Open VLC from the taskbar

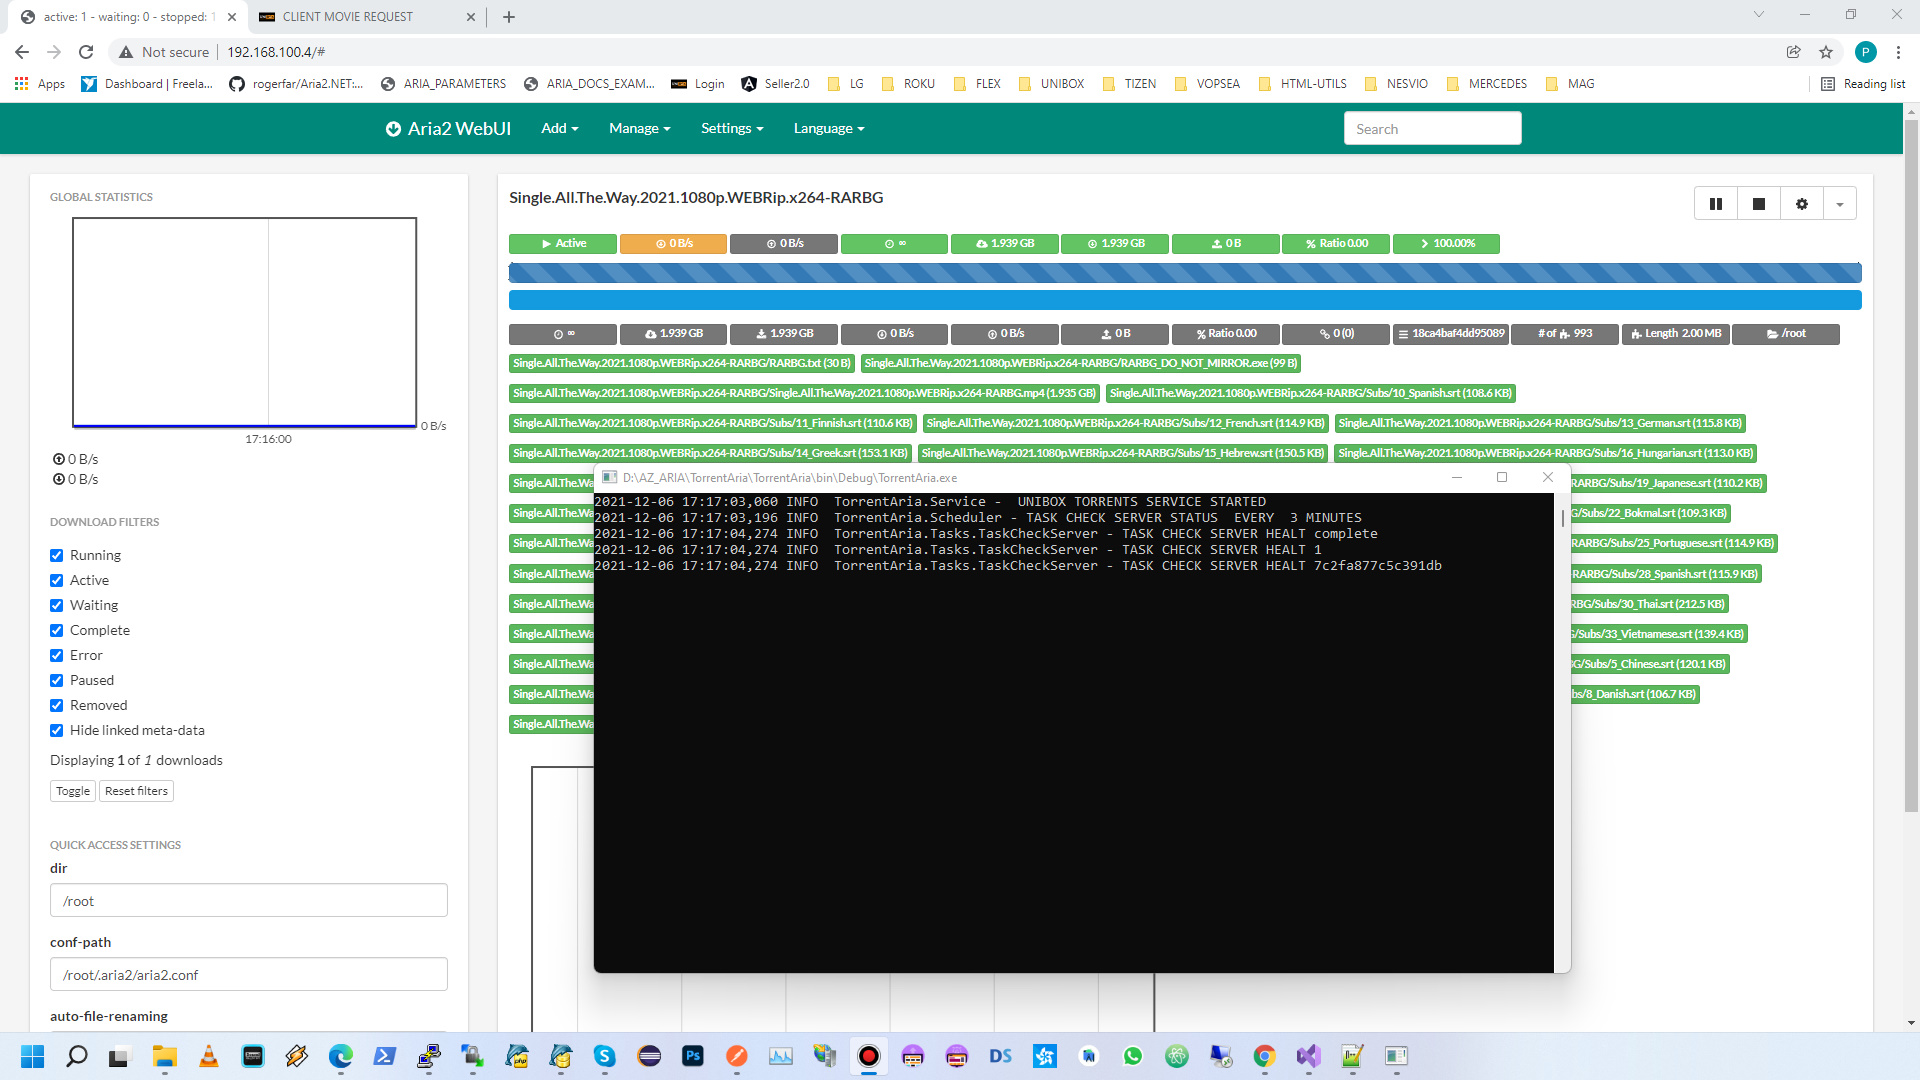point(209,1056)
